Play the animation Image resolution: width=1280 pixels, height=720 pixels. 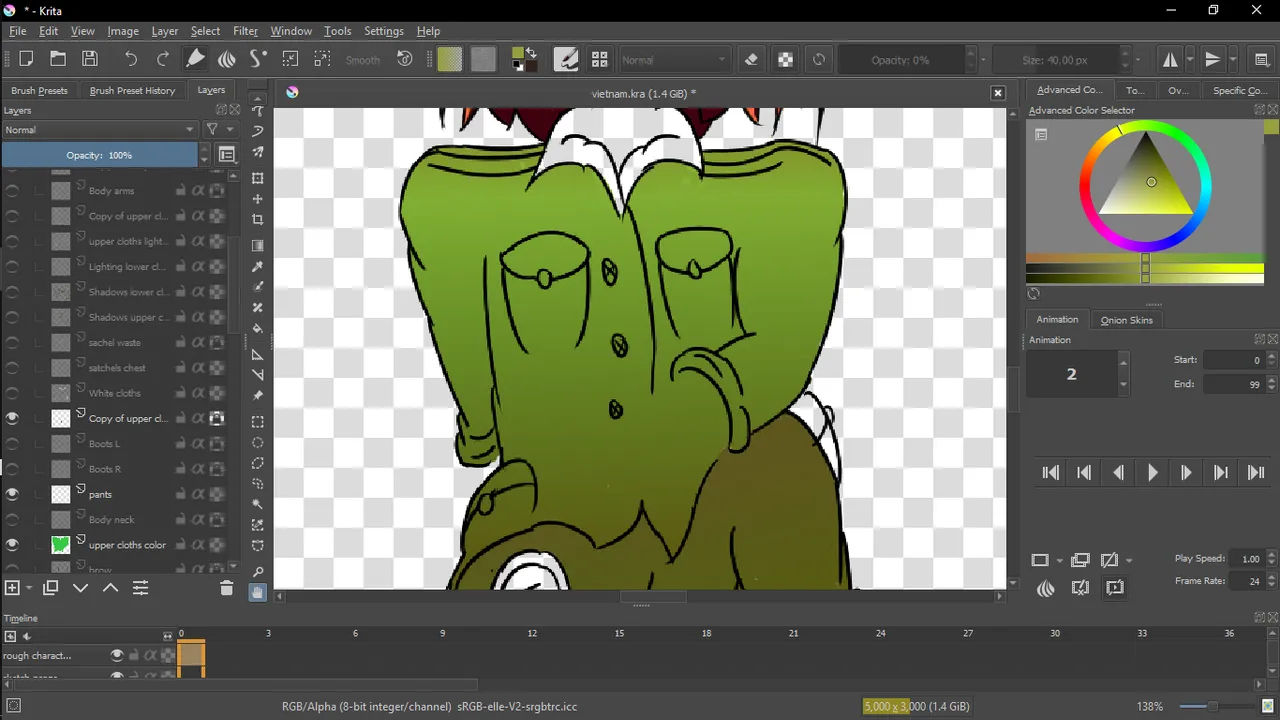pyautogui.click(x=1152, y=473)
